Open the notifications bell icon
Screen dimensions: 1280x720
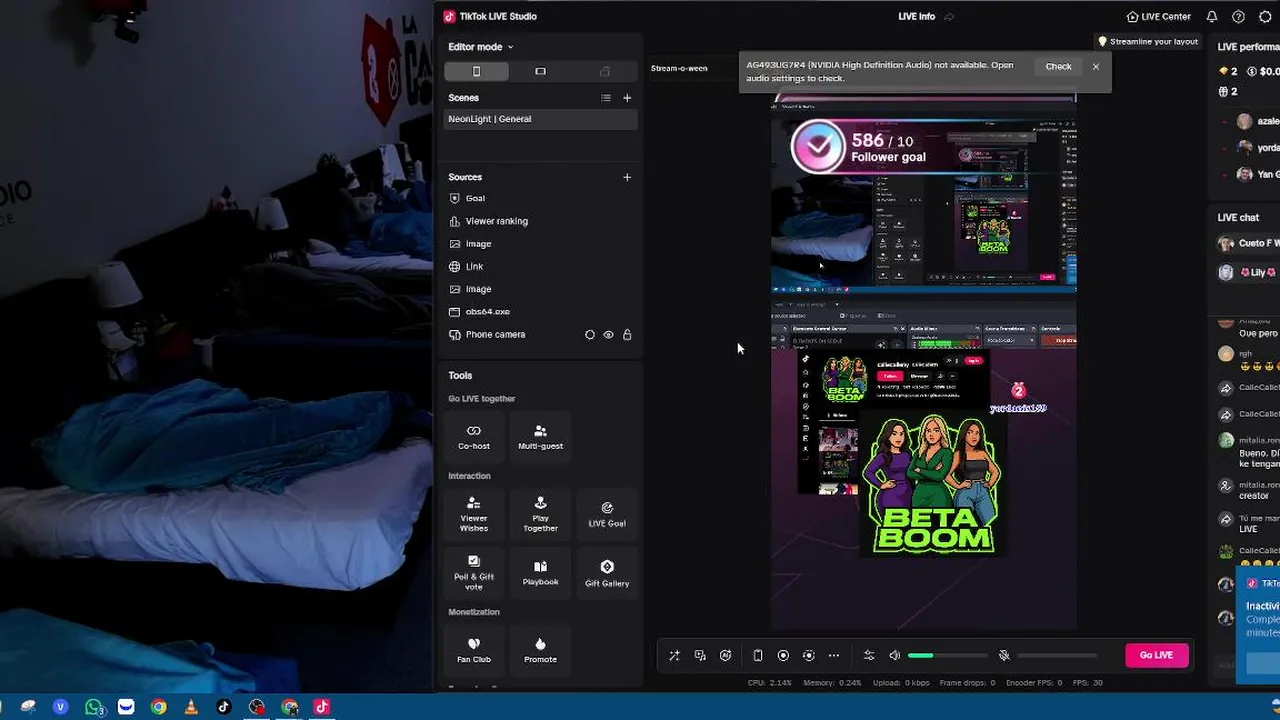[x=1212, y=16]
